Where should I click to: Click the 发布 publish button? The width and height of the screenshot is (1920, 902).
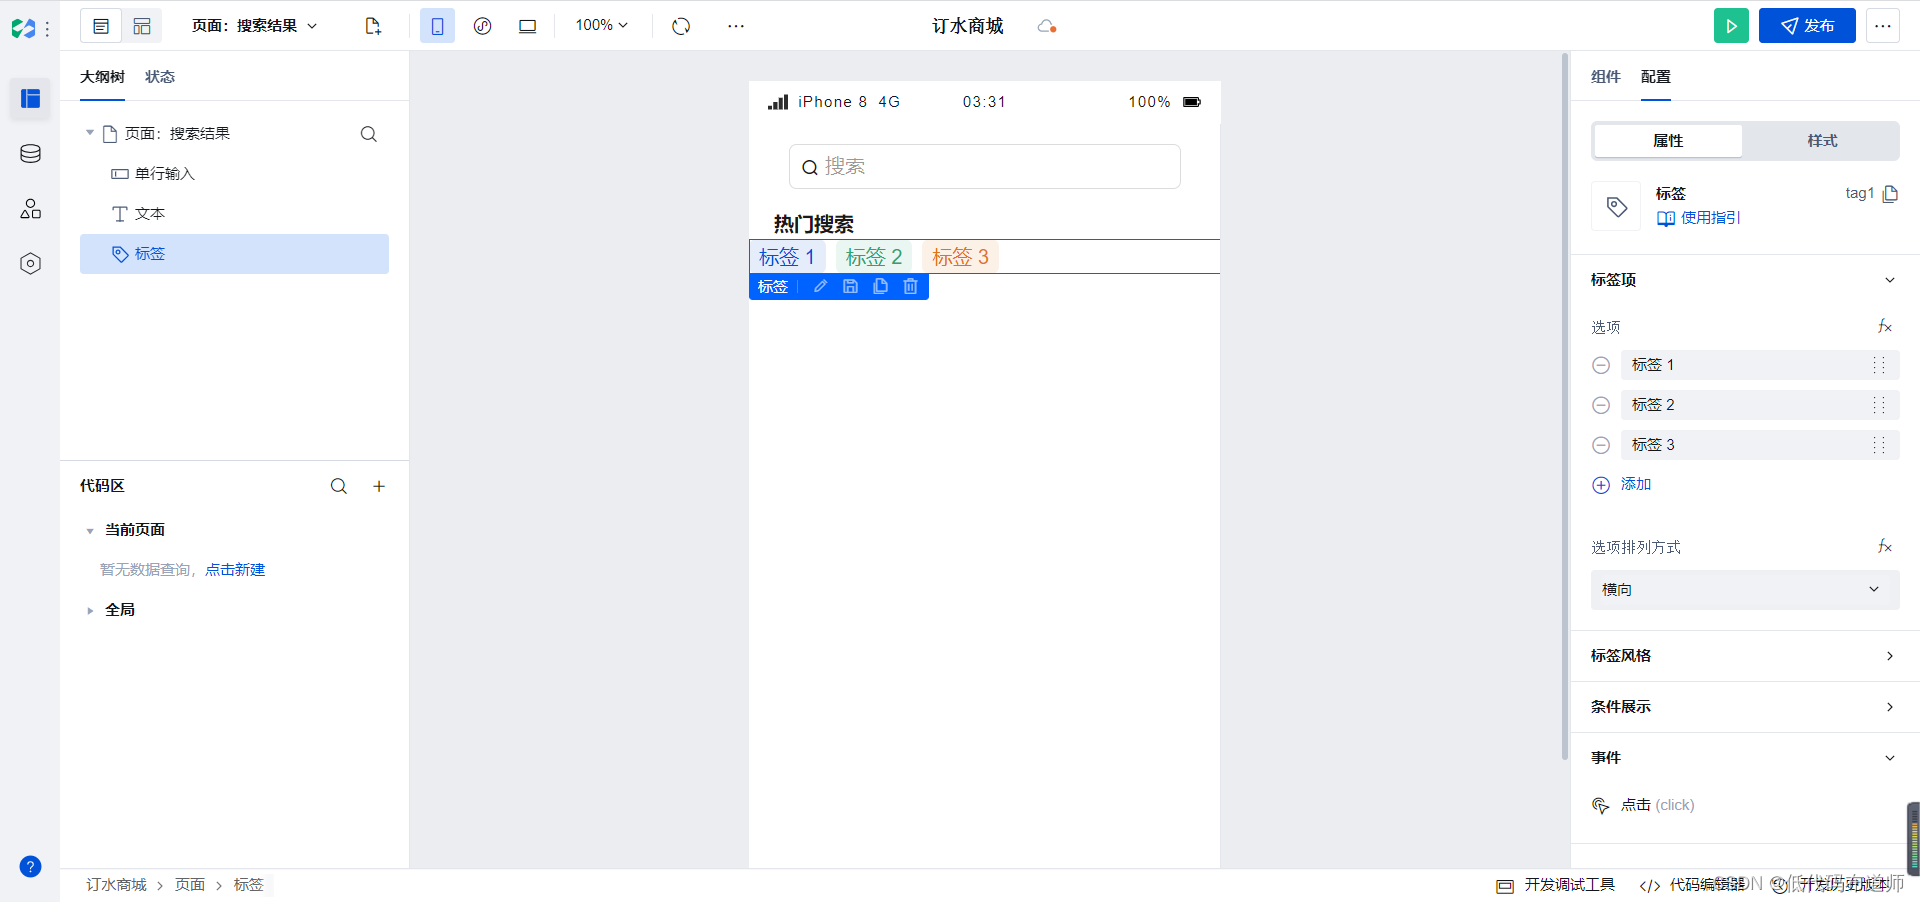(1807, 26)
